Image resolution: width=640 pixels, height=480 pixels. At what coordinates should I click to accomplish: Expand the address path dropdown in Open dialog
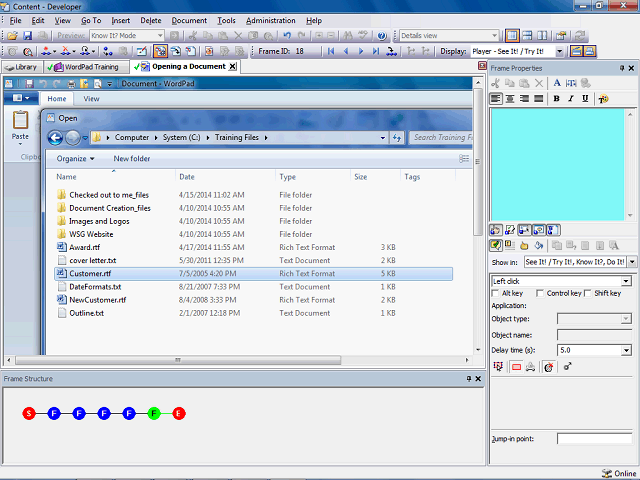tap(382, 138)
